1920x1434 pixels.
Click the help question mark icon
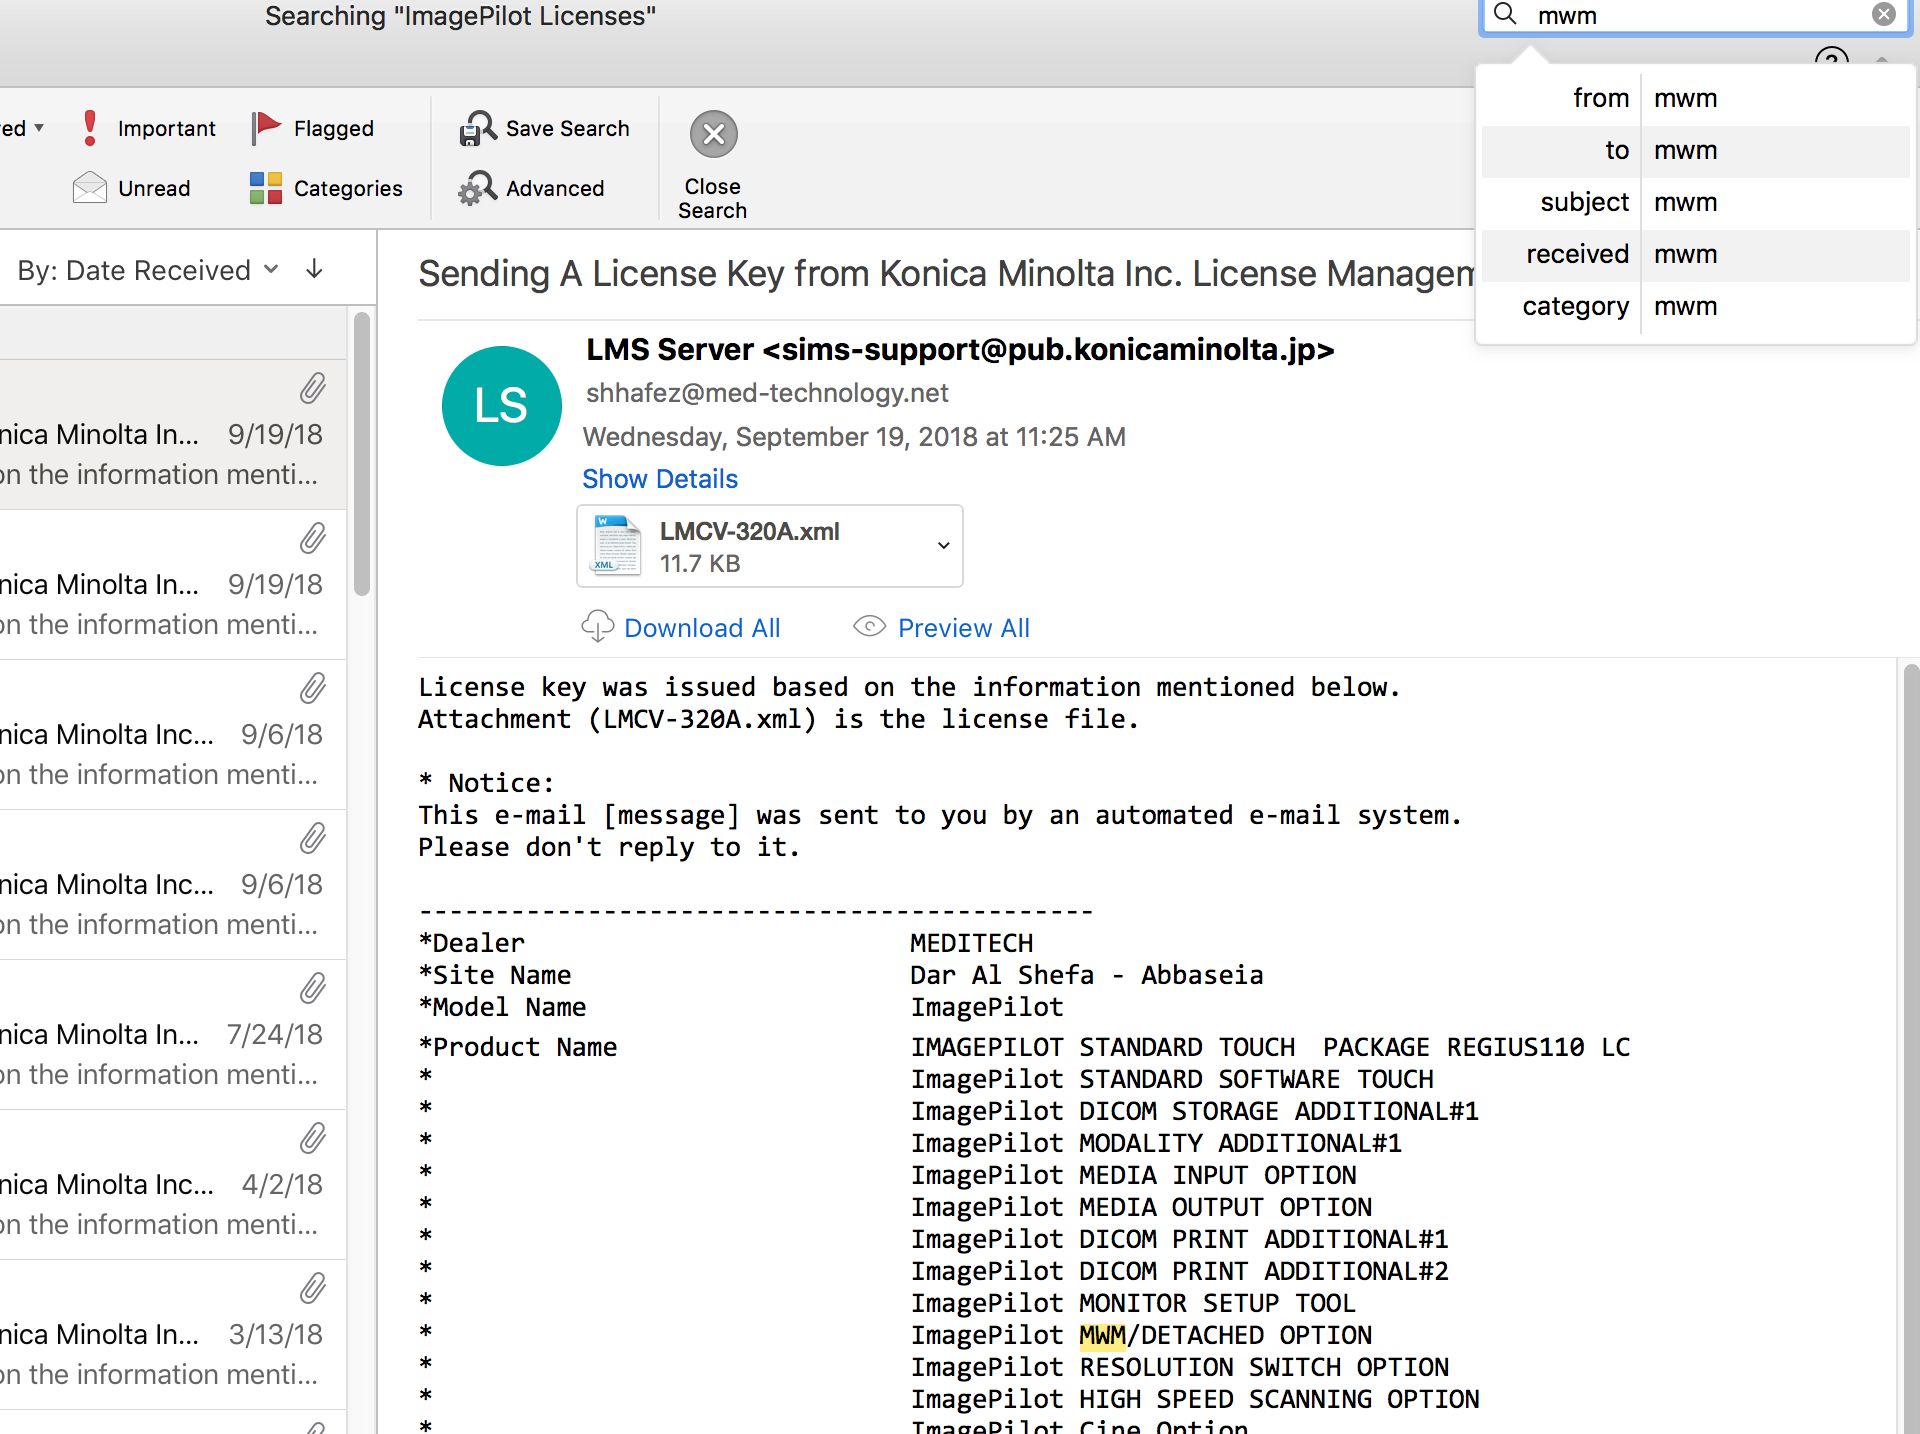tap(1831, 58)
